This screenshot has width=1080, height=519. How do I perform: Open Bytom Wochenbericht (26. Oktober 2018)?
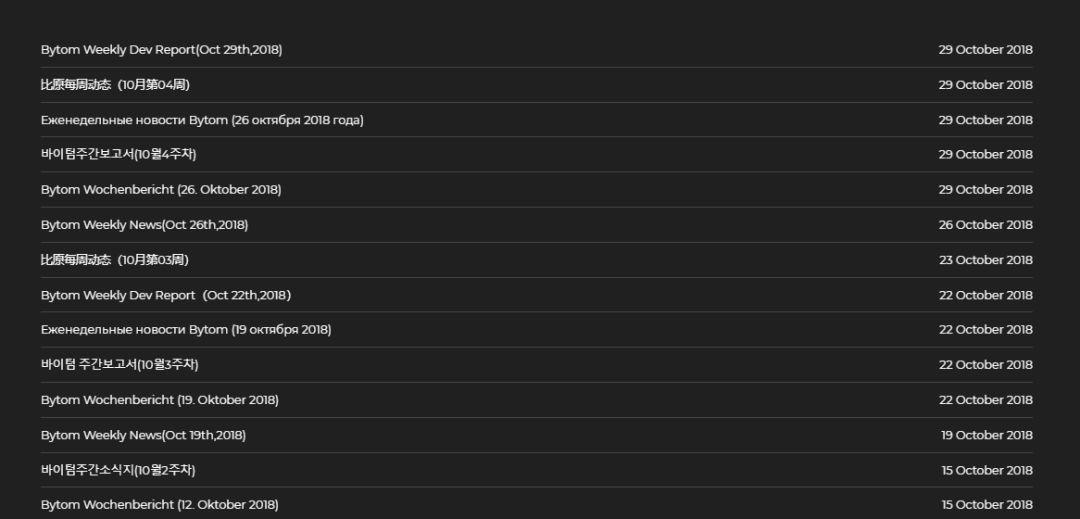(x=161, y=190)
